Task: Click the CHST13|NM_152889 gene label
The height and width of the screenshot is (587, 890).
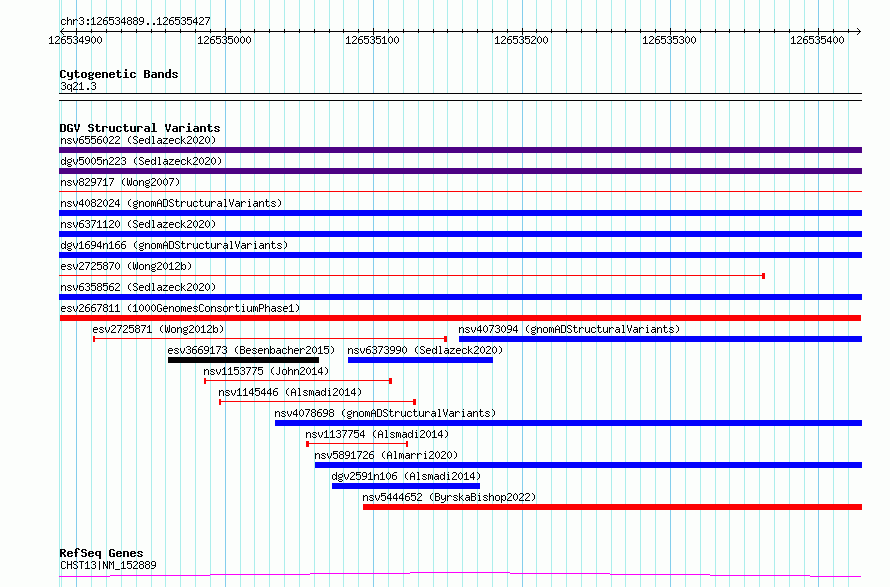Action: (108, 565)
